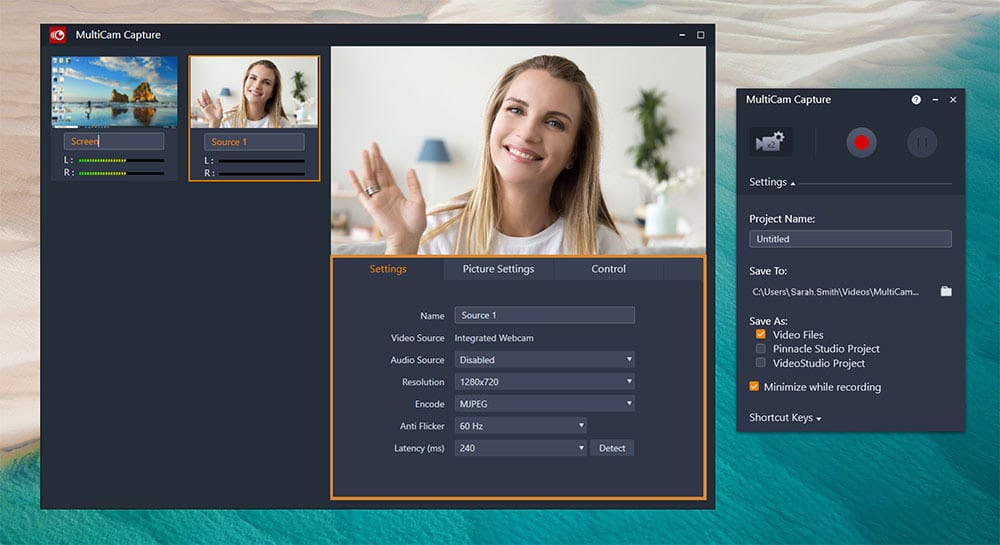The image size is (1000, 545).
Task: Open the Resolution dropdown
Action: (x=544, y=382)
